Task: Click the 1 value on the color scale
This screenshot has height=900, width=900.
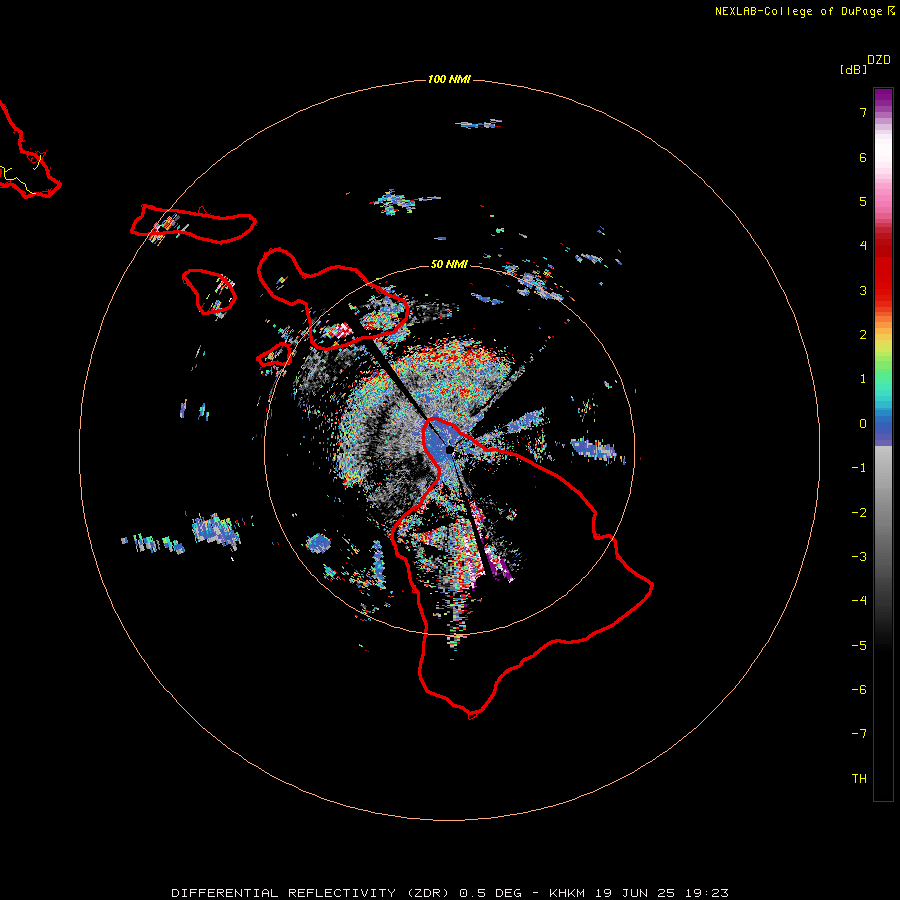Action: click(863, 379)
